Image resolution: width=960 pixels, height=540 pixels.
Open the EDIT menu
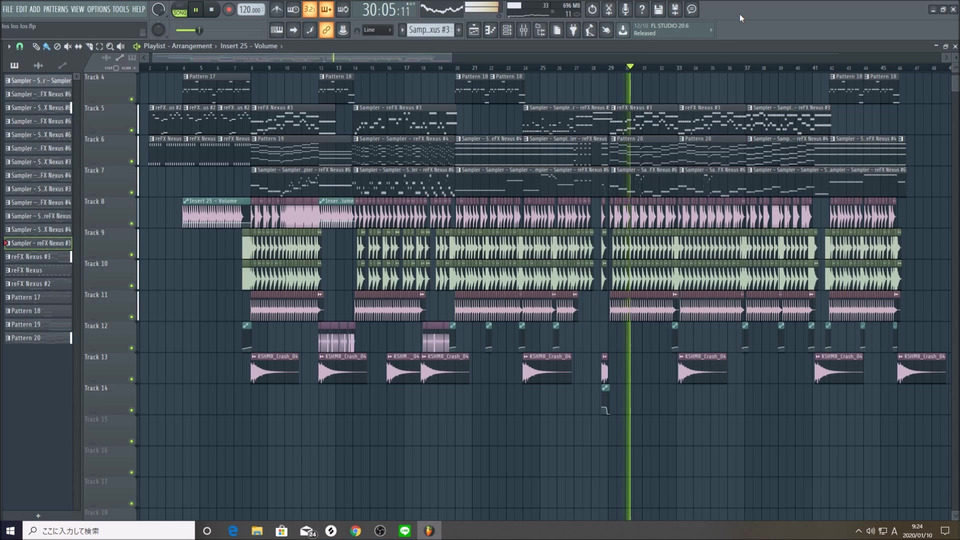coord(21,9)
